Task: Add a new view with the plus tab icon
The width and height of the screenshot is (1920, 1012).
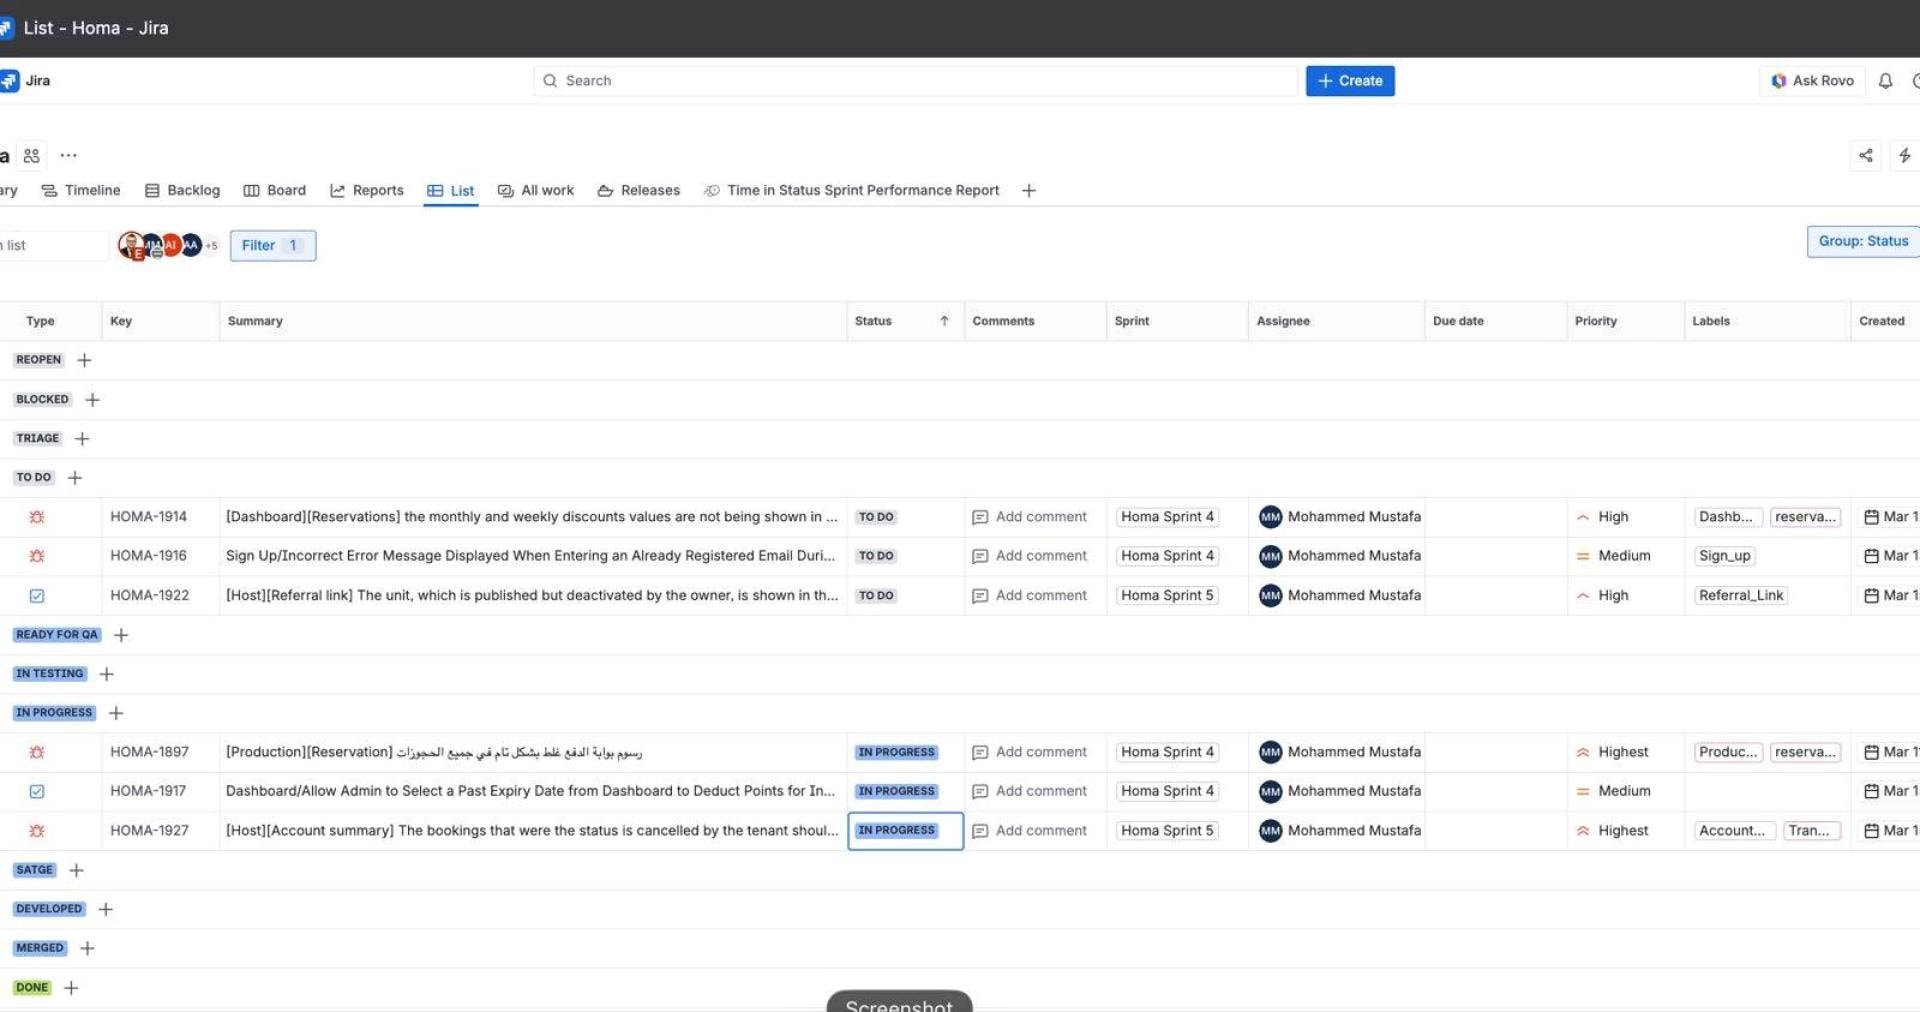Action: click(x=1029, y=190)
